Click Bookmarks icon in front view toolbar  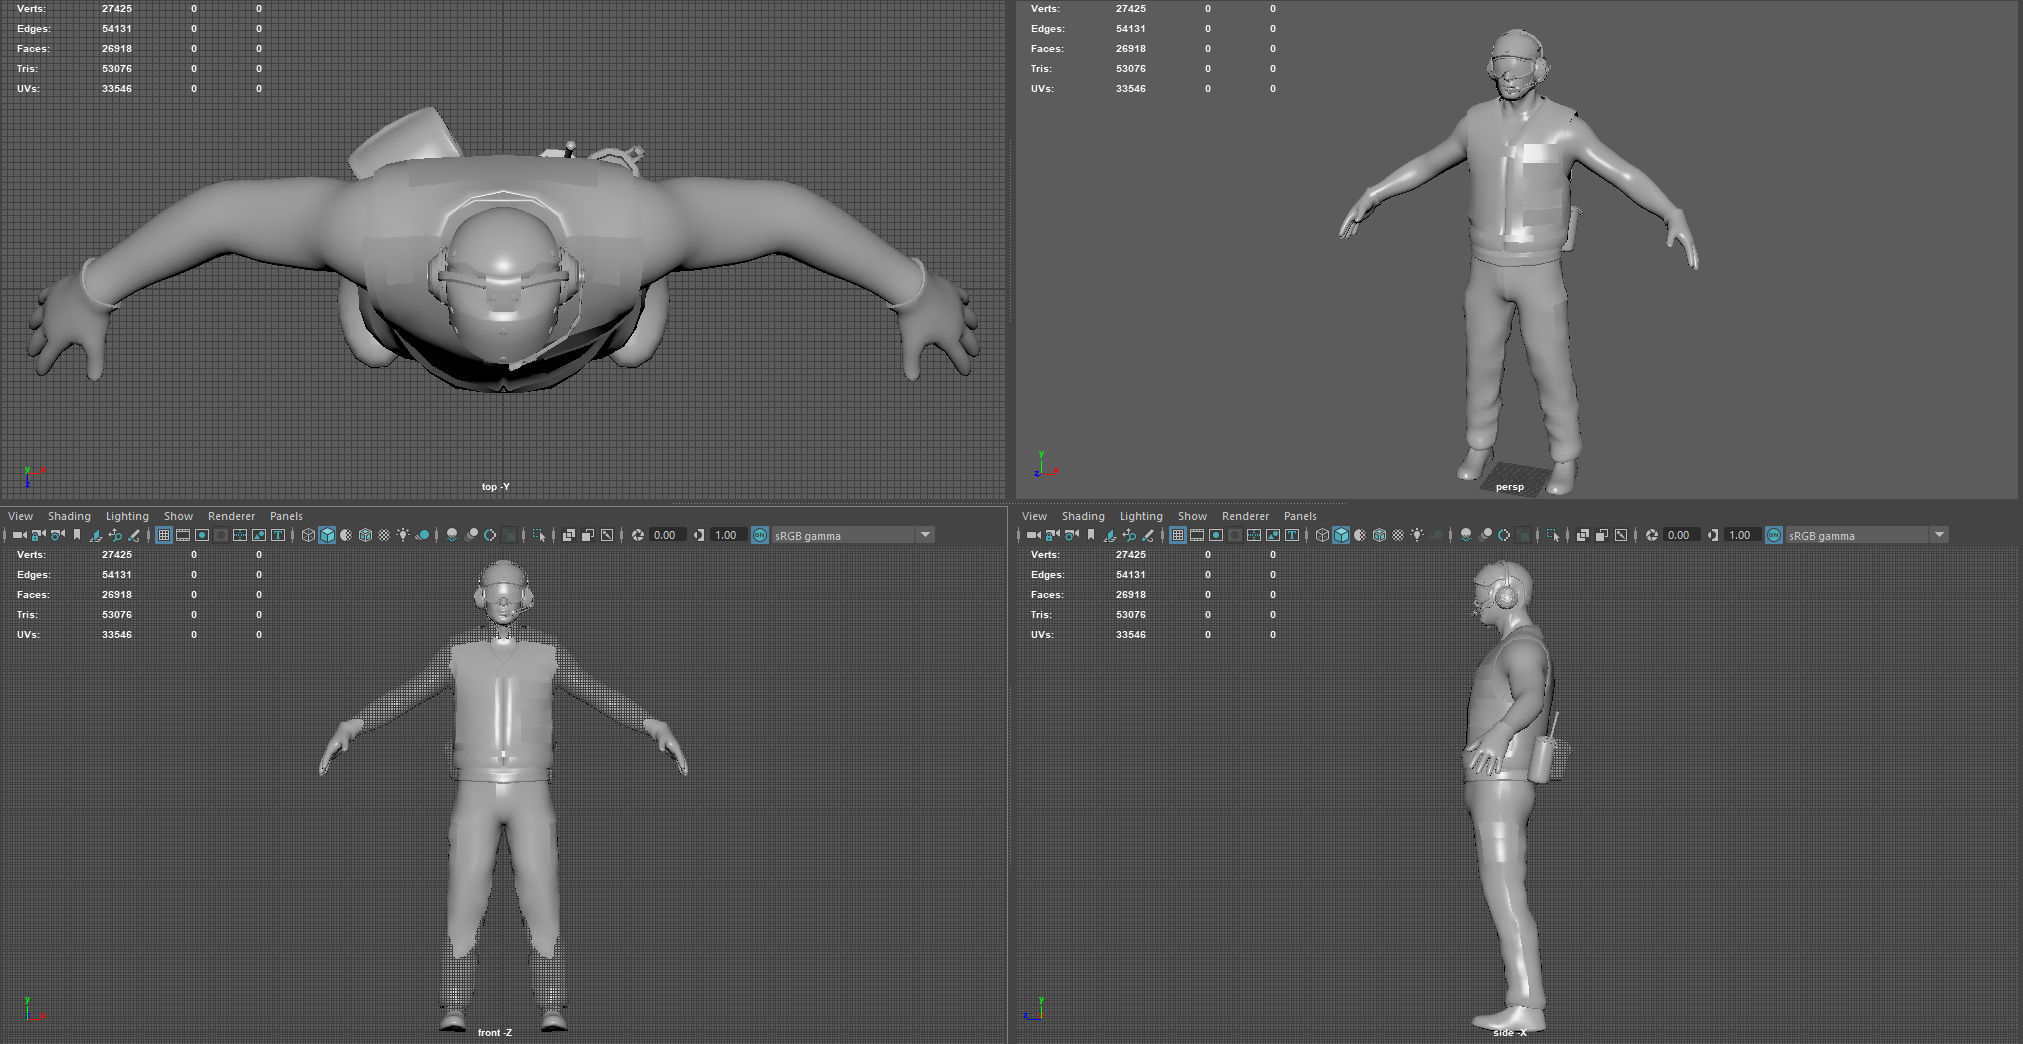[x=77, y=535]
